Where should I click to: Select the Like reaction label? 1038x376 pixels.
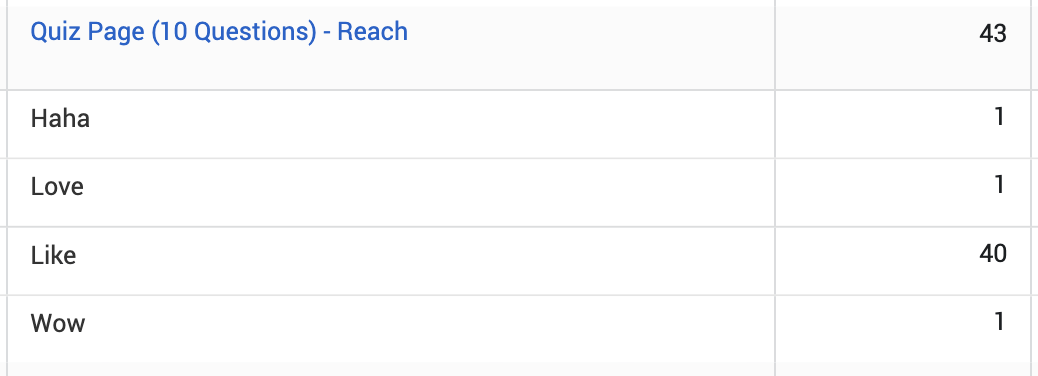click(x=53, y=255)
